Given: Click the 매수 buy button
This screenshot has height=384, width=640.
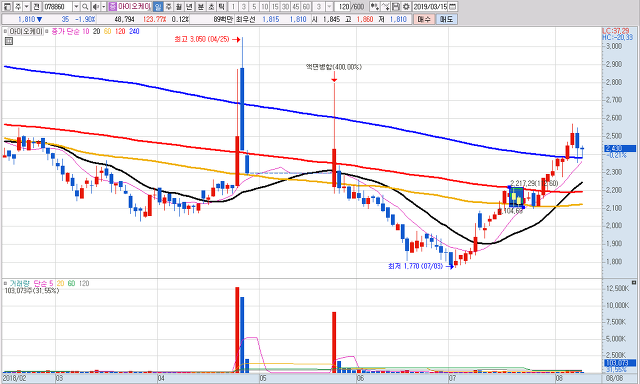Looking at the screenshot, I should point(424,19).
